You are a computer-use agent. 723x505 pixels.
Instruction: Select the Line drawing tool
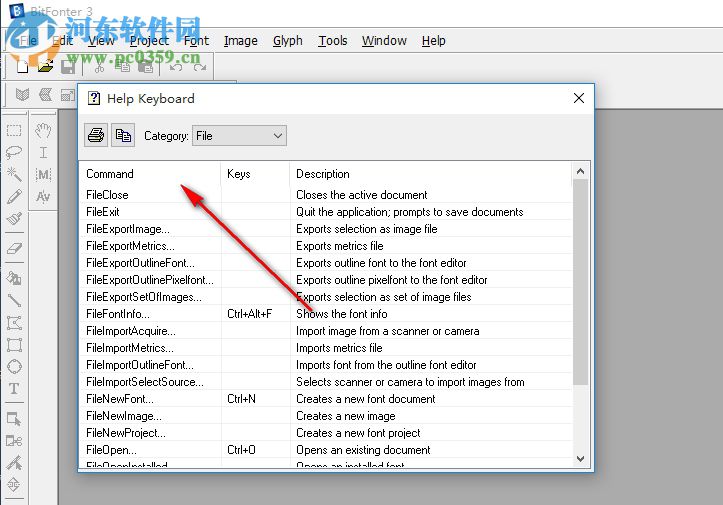click(x=14, y=300)
